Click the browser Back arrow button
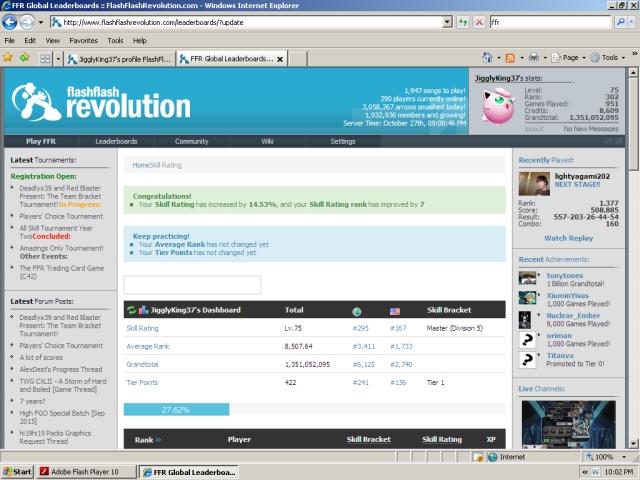The width and height of the screenshot is (640, 480). pyautogui.click(x=9, y=22)
